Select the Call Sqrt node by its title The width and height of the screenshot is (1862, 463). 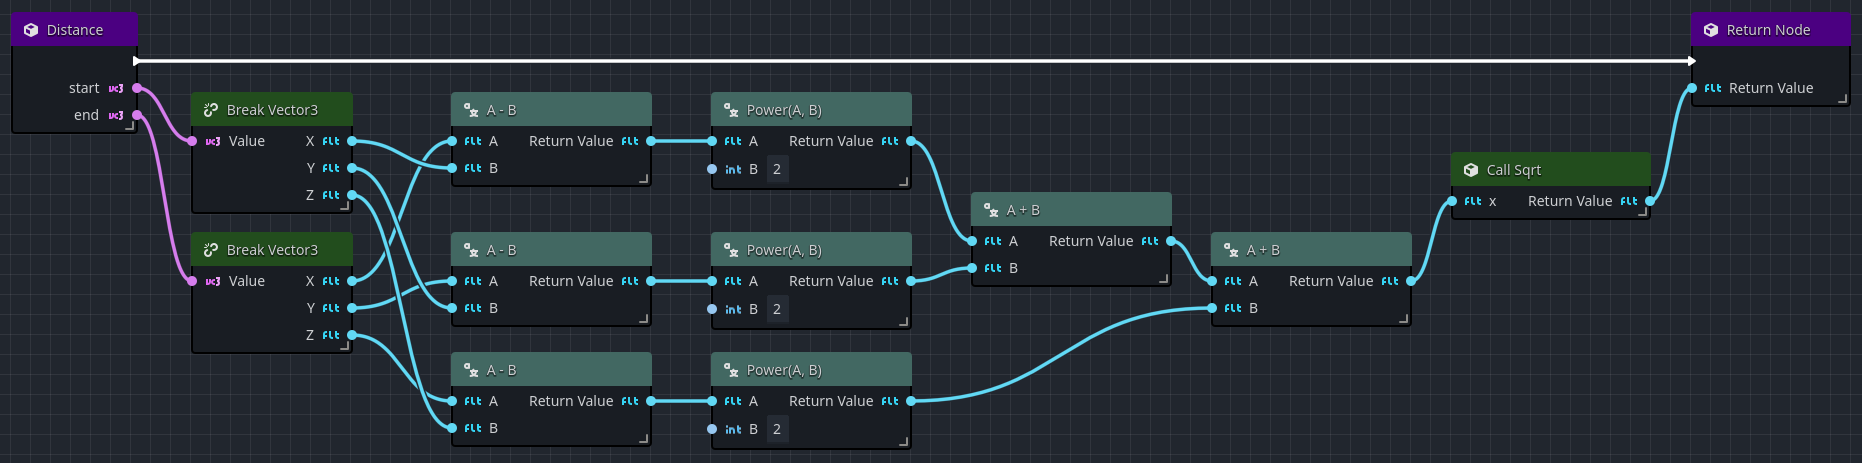pyautogui.click(x=1513, y=170)
